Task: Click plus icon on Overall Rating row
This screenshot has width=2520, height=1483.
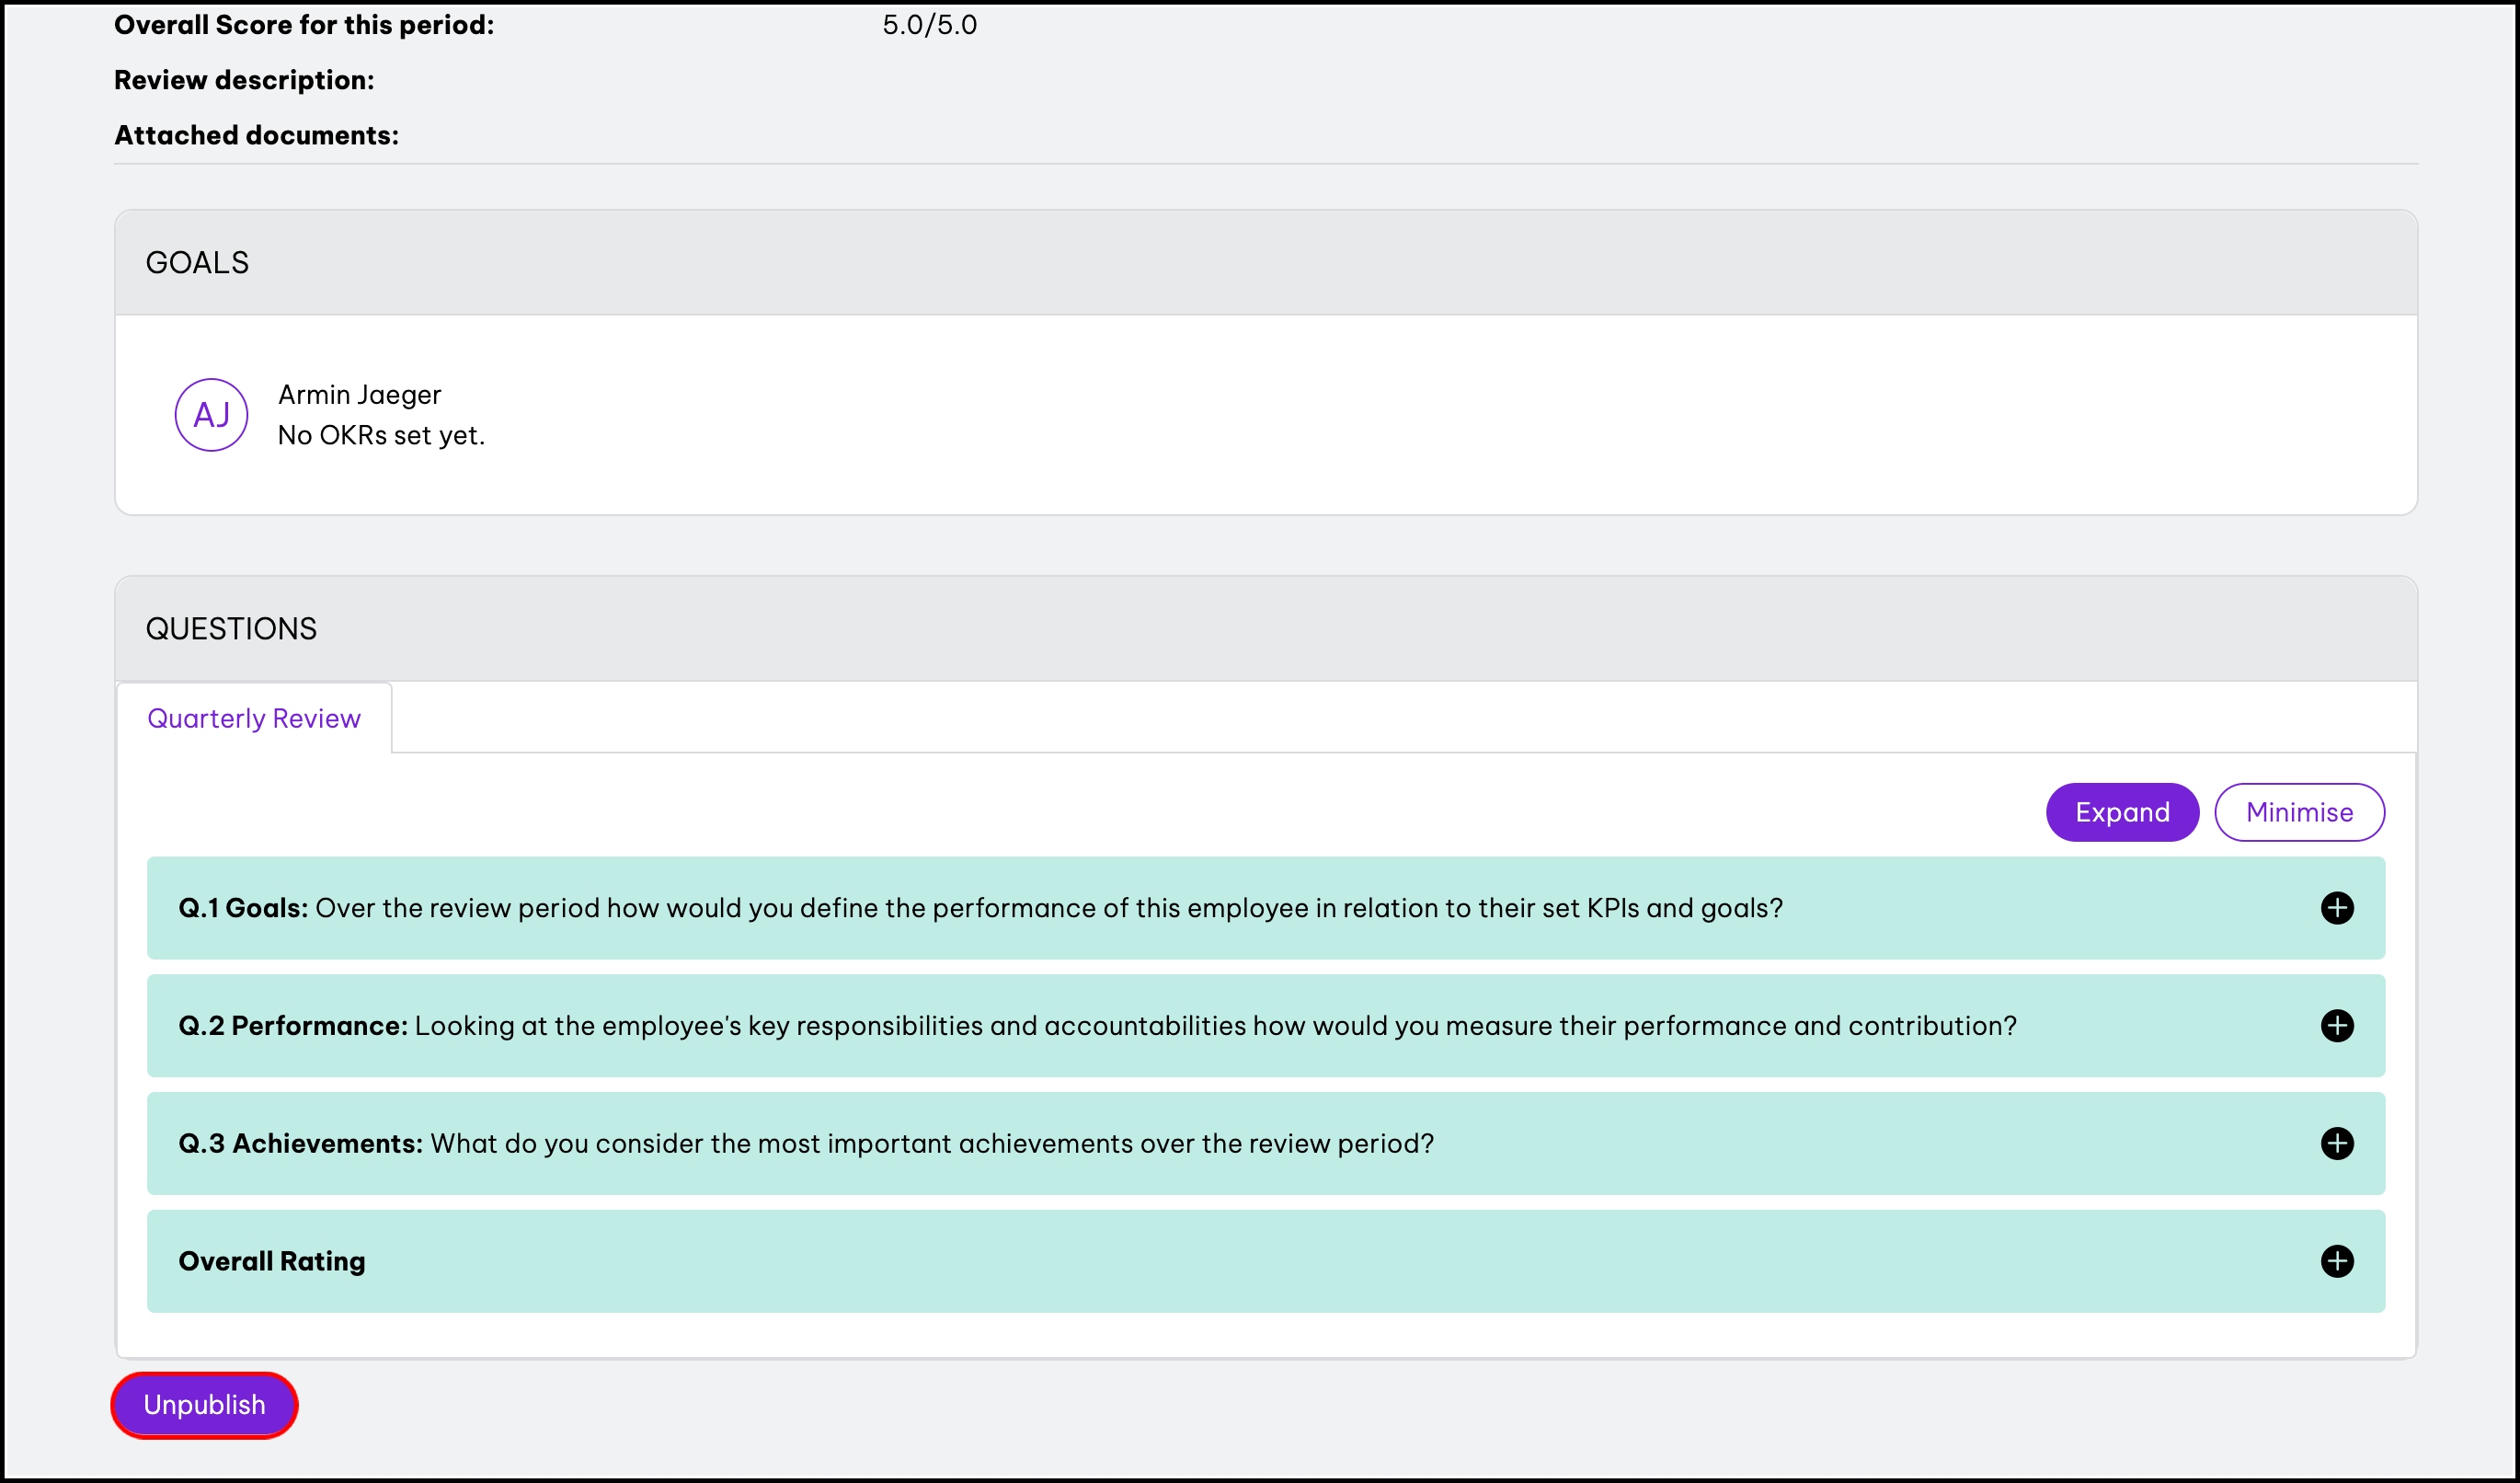Action: click(x=2336, y=1261)
